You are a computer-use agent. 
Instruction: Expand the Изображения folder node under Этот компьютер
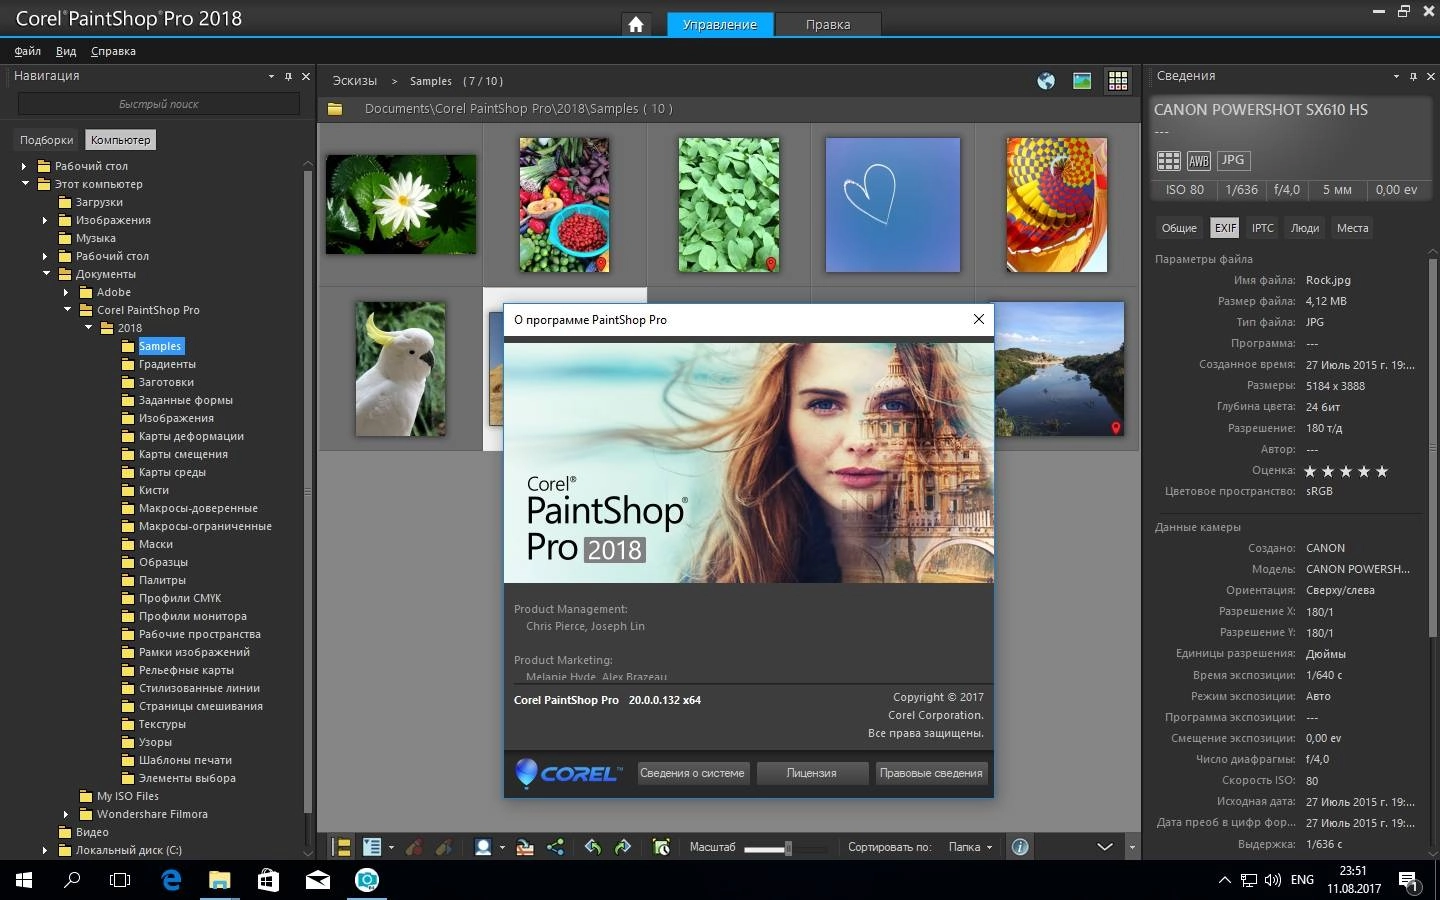(45, 220)
